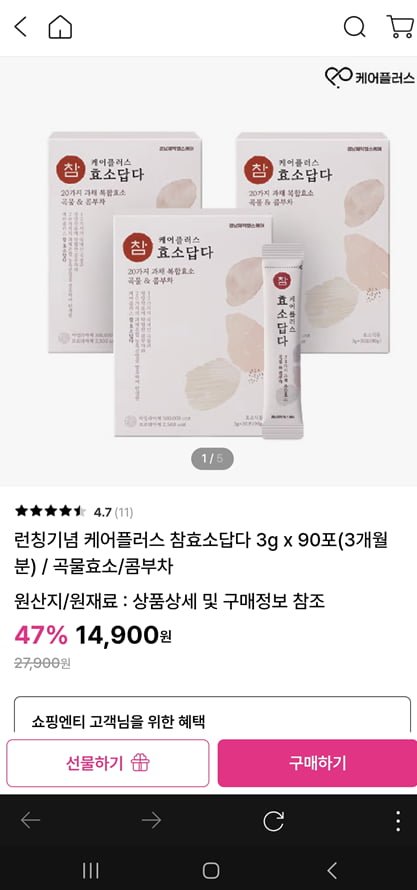Screen dimensions: 417x890
Task: Tap the review count (11)
Action: coord(124,513)
